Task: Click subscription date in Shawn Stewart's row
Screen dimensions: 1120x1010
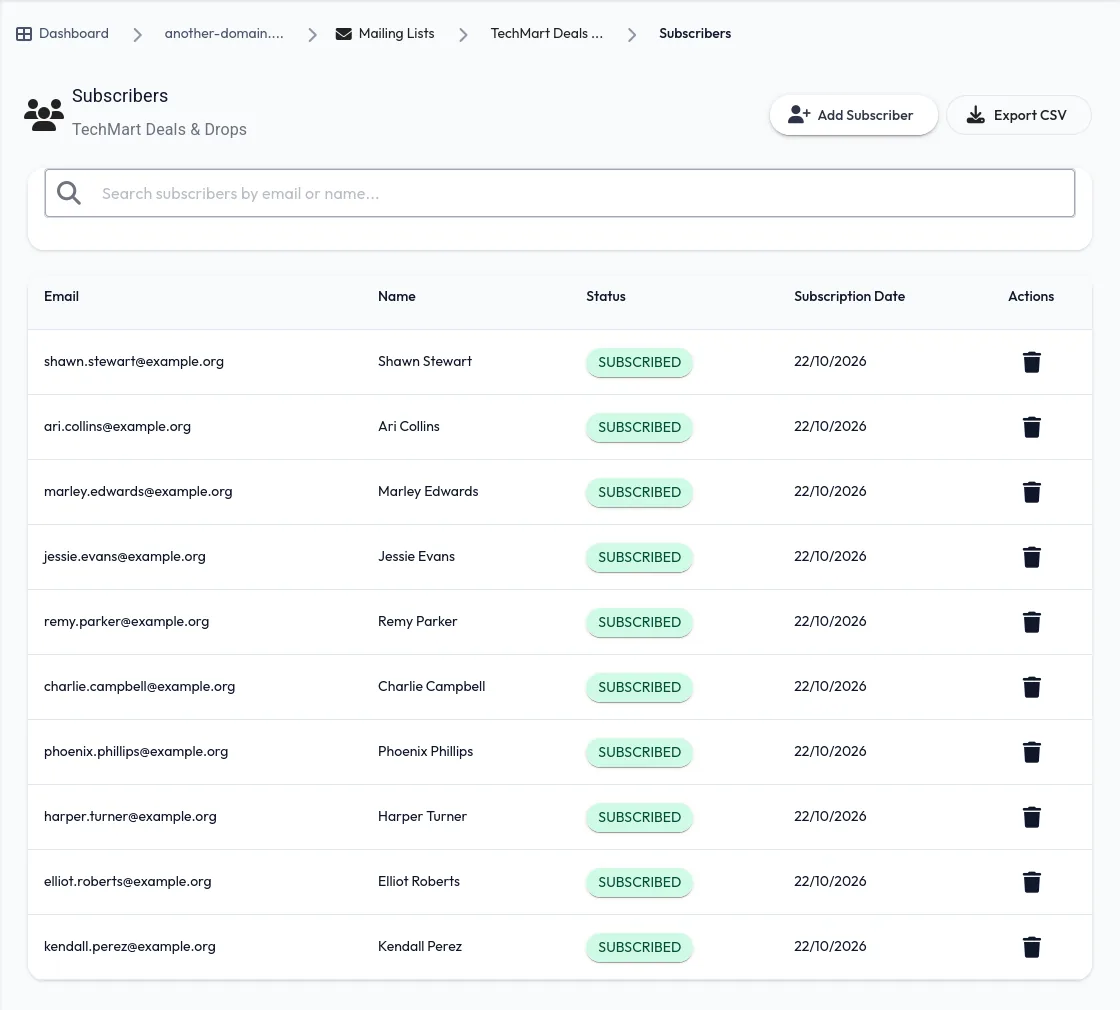Action: [x=830, y=361]
